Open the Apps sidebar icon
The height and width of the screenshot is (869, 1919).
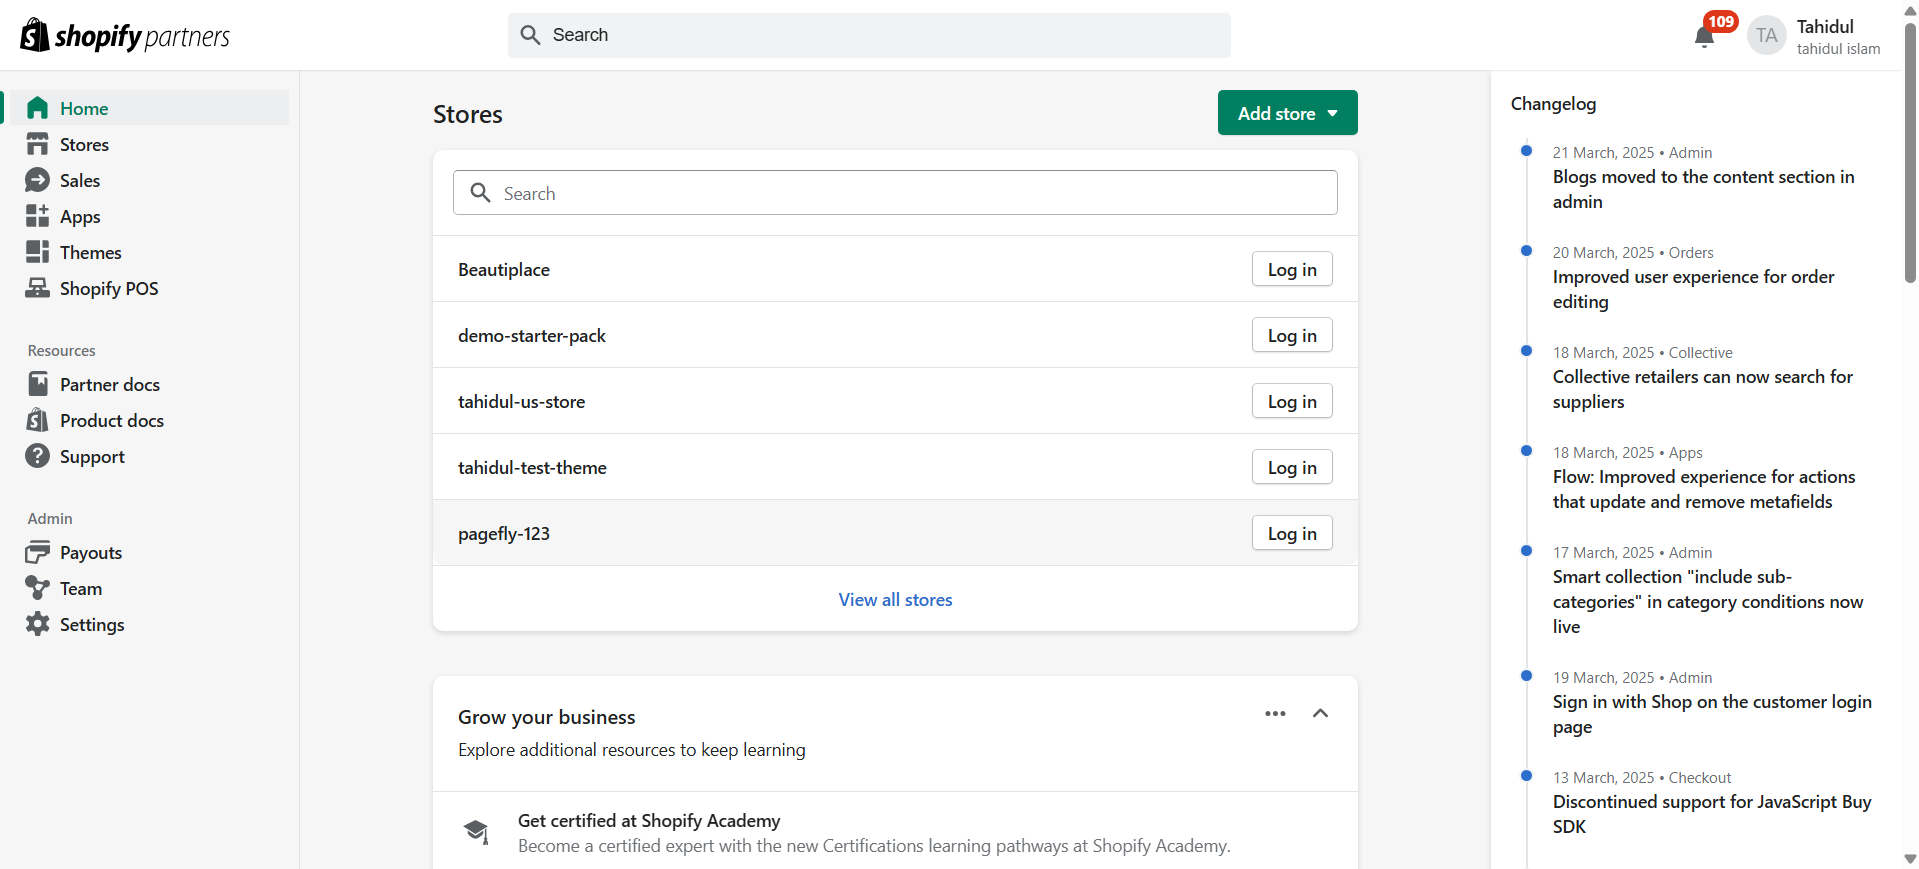[38, 217]
